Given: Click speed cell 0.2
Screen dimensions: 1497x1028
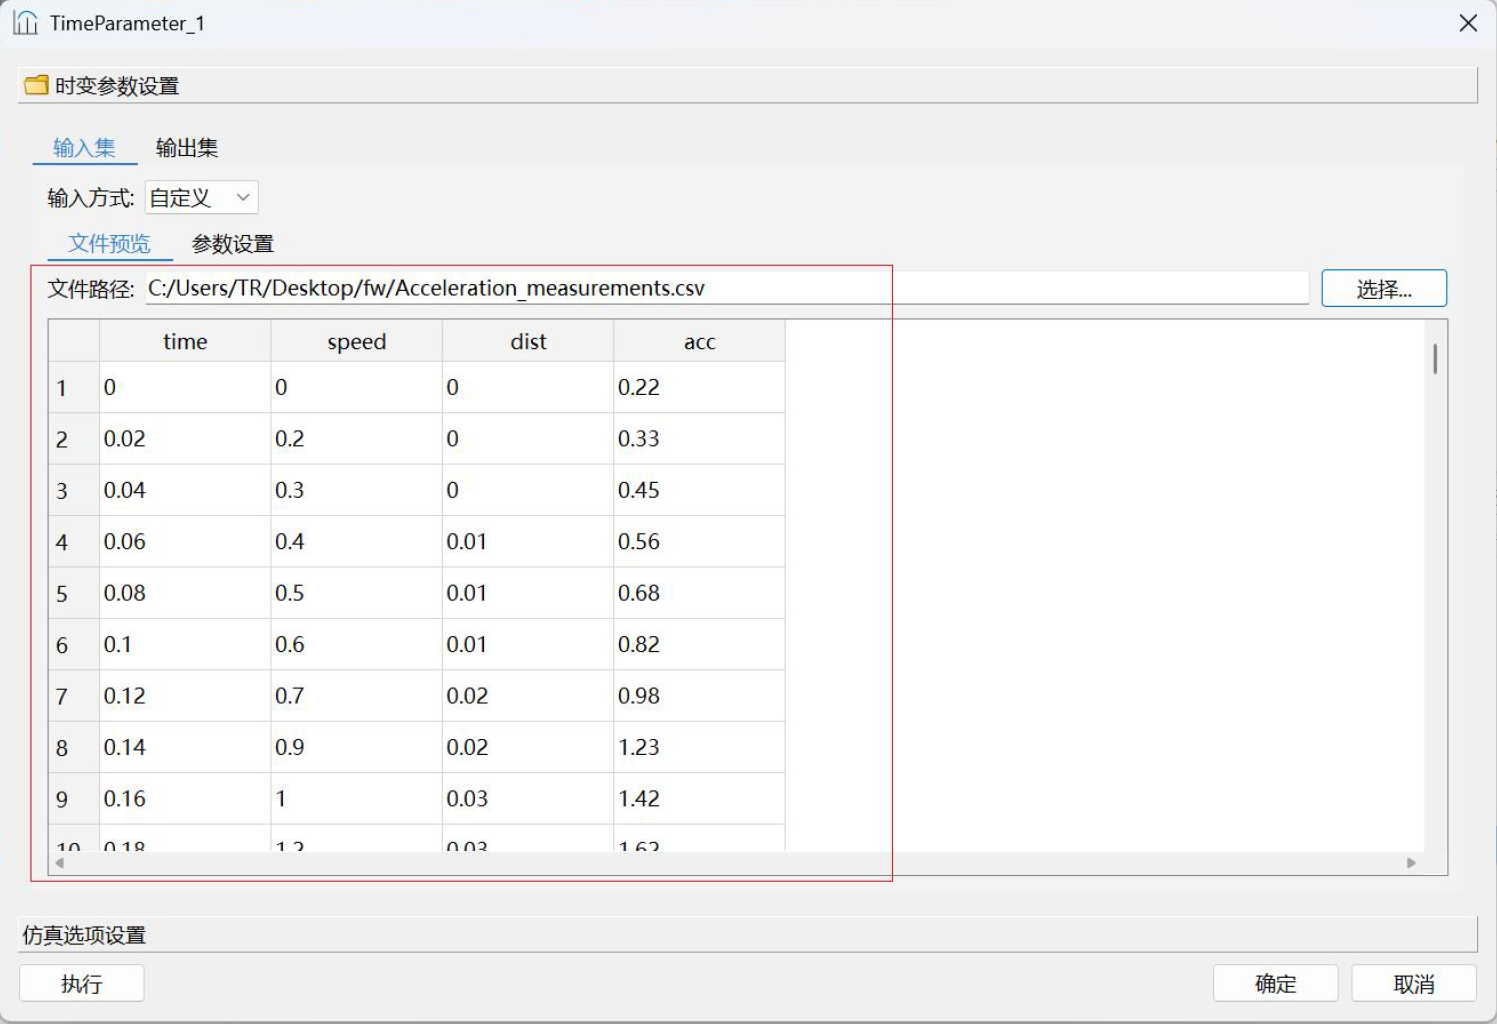Looking at the screenshot, I should [357, 439].
